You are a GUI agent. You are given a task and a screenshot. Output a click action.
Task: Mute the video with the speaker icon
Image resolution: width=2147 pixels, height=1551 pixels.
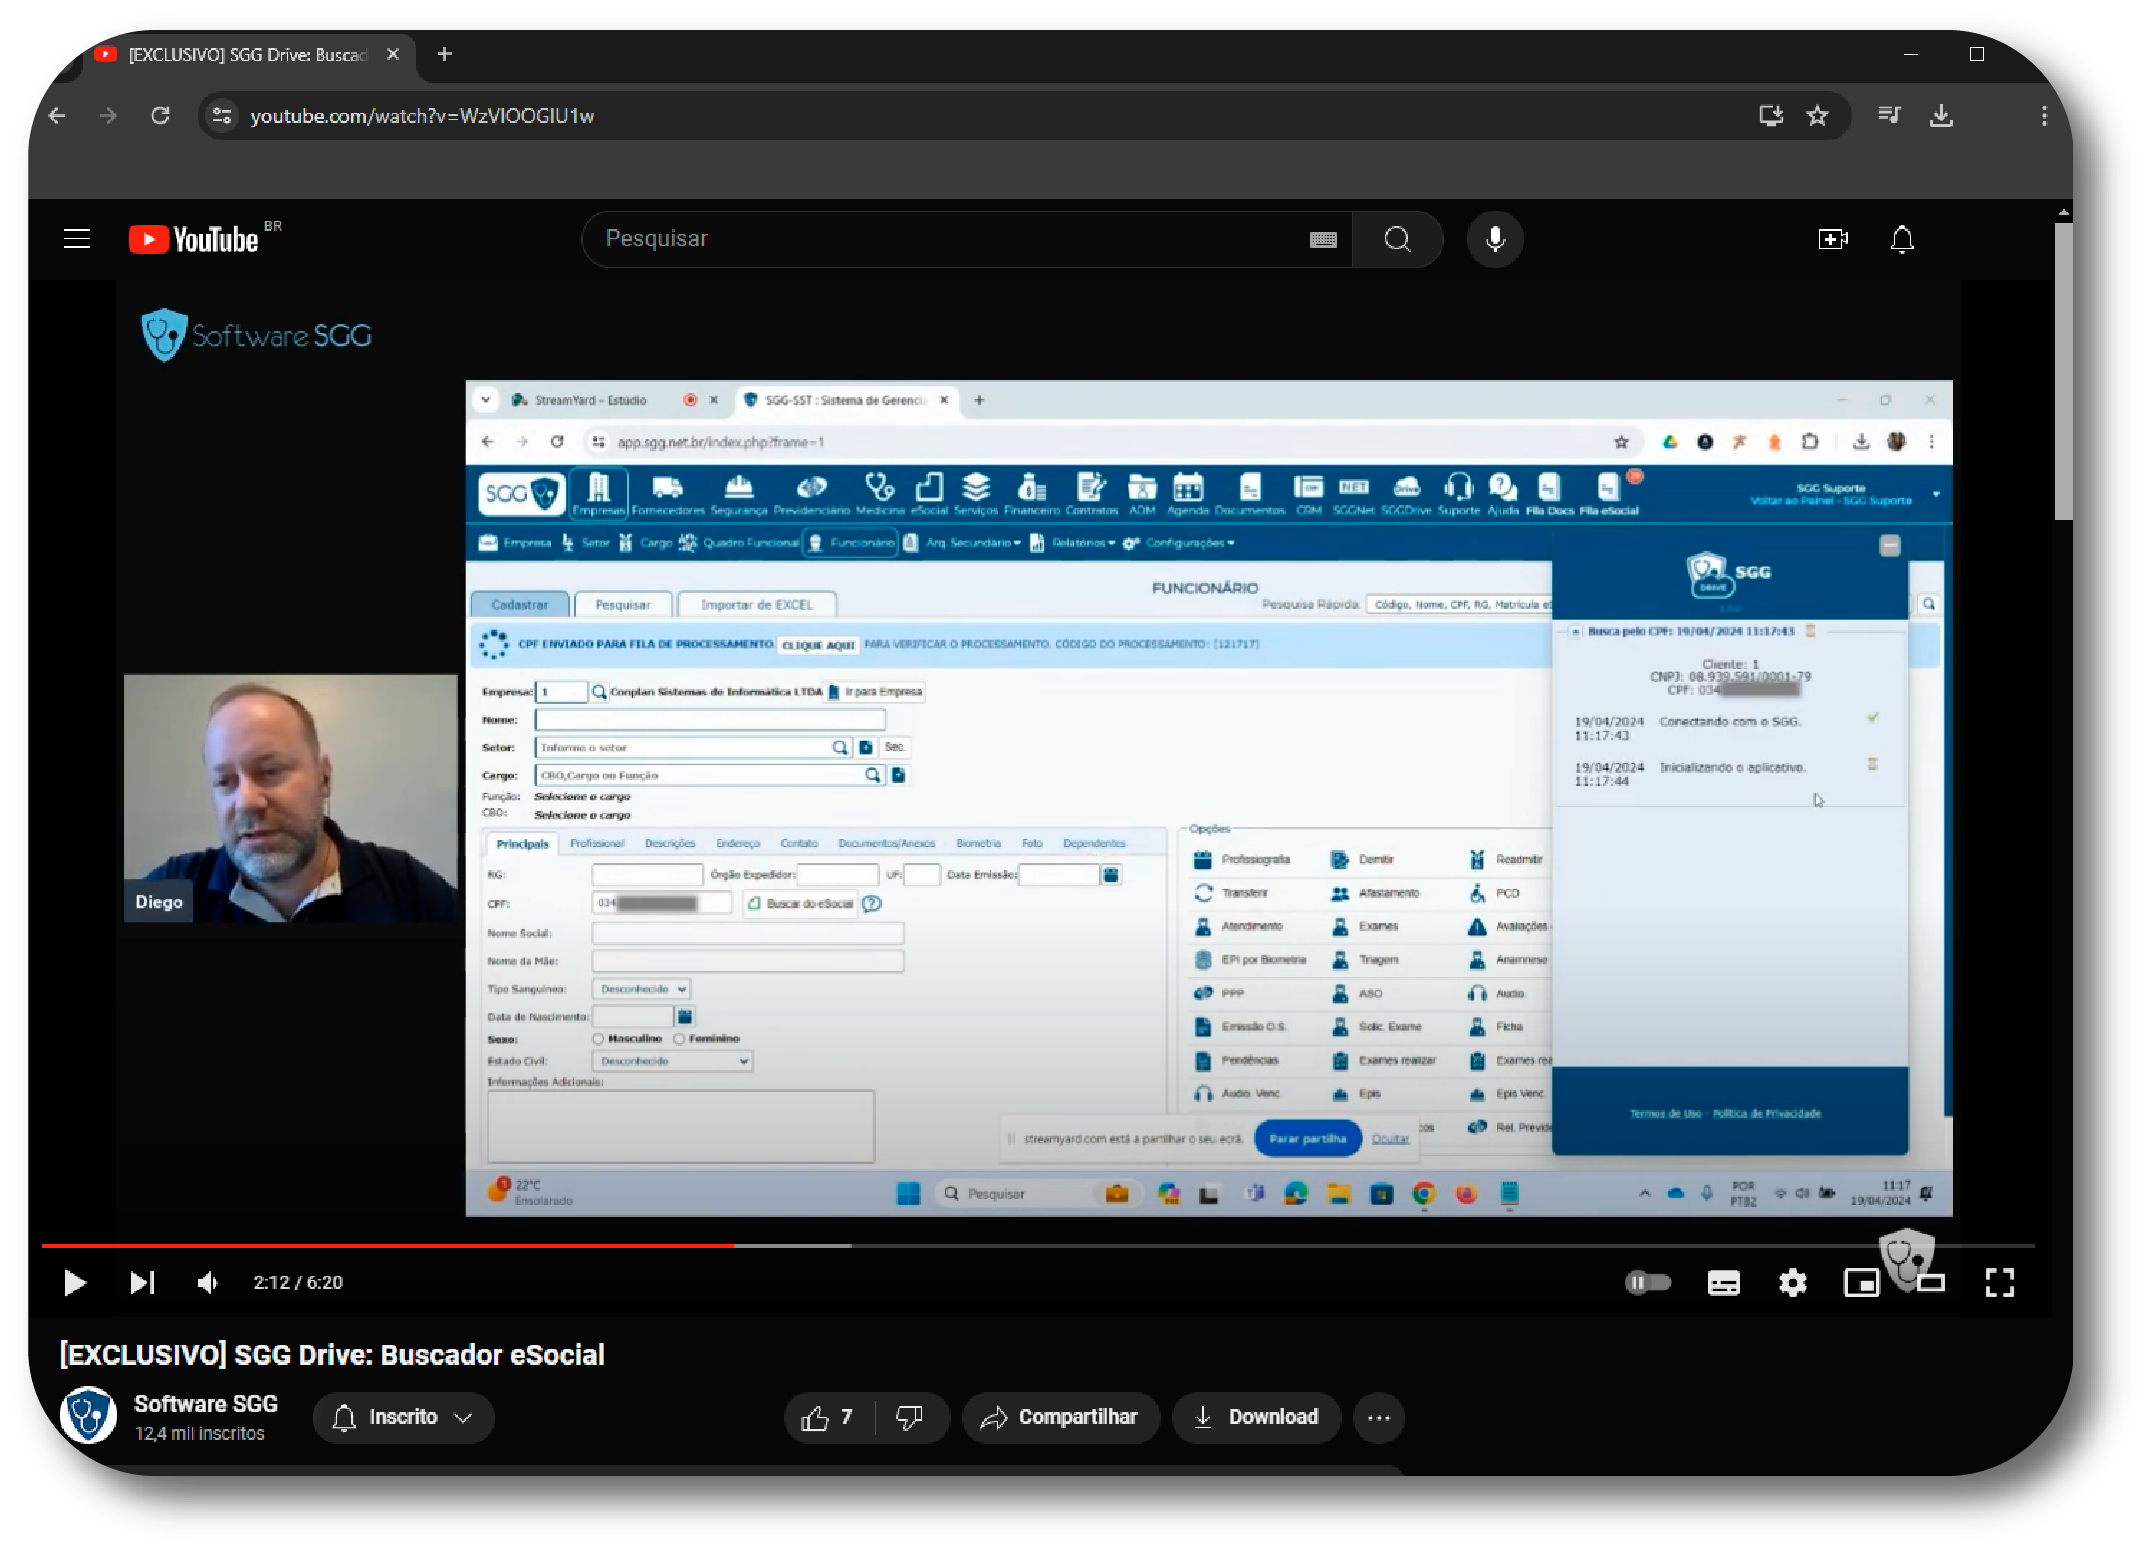pos(208,1283)
